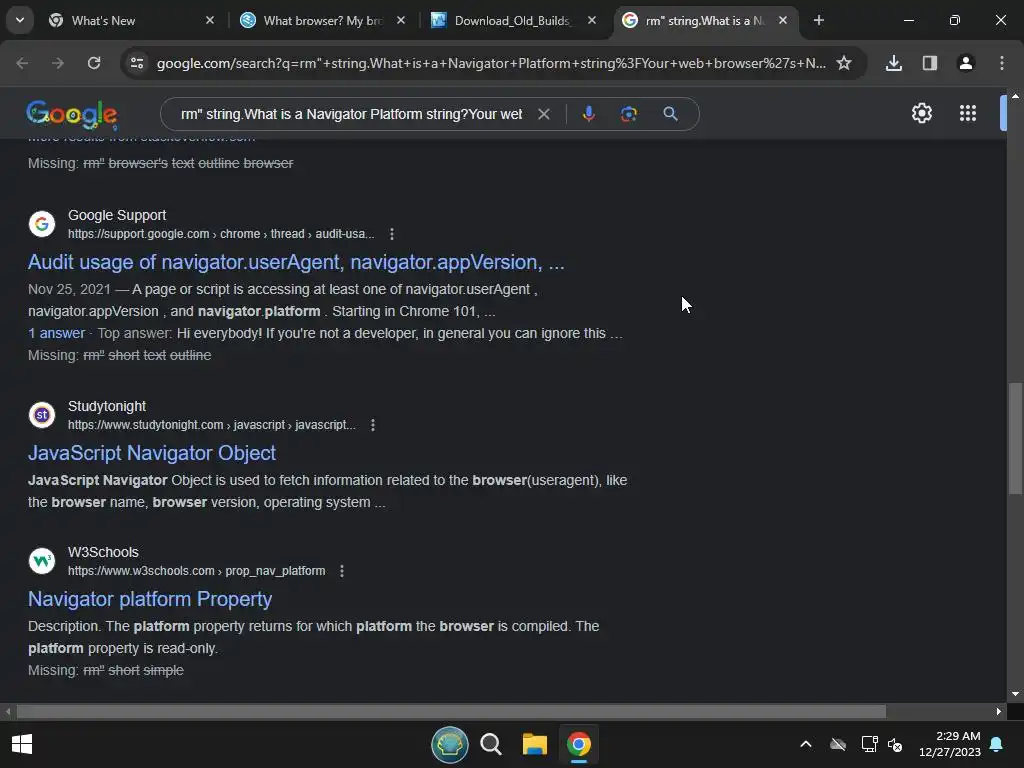Switch to the Download_Old_Builds tab
Viewport: 1024px width, 768px height.
tap(513, 21)
